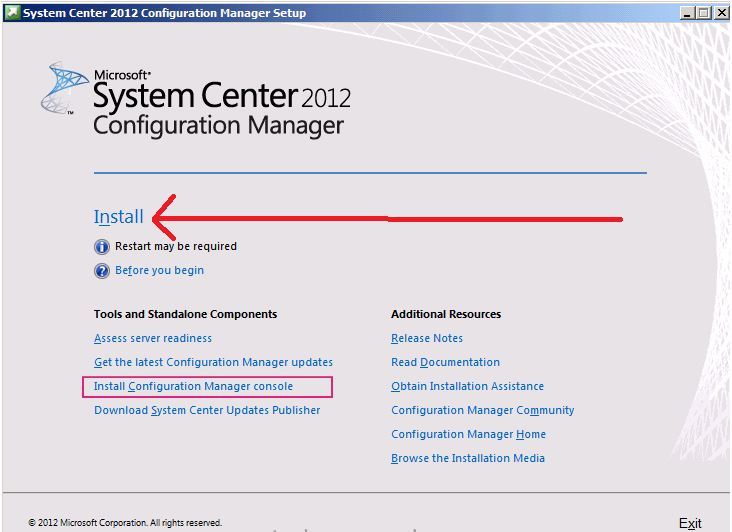Open the Release Notes link
Screen dimensions: 732x532
(427, 338)
